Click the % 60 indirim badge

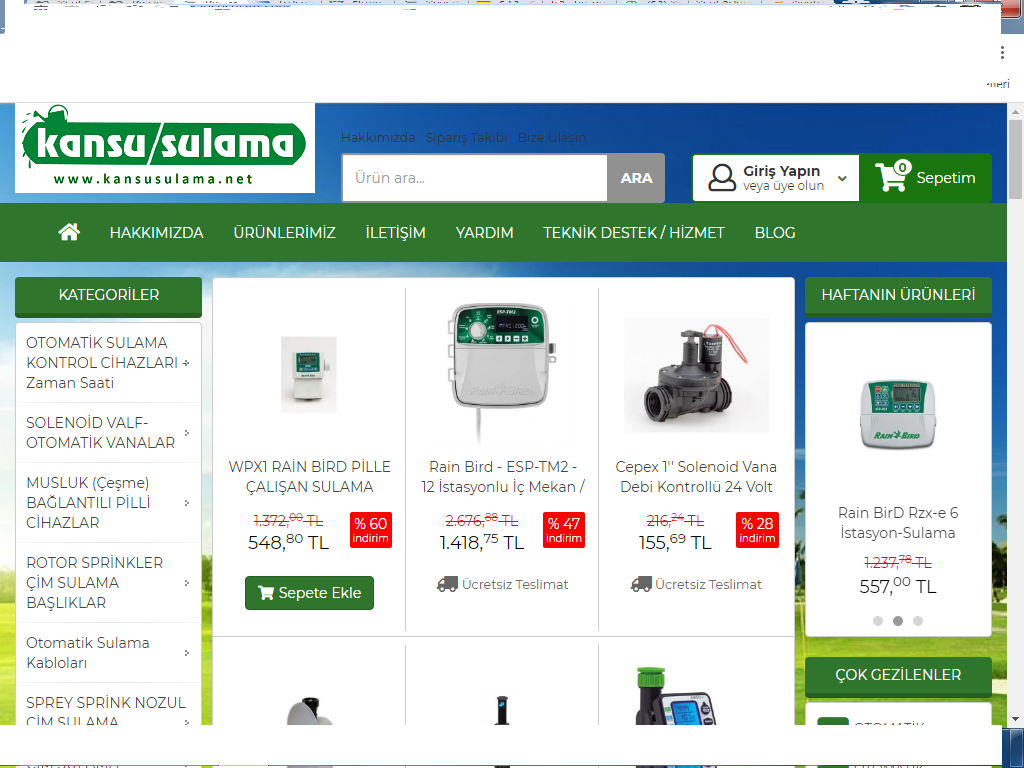click(371, 530)
